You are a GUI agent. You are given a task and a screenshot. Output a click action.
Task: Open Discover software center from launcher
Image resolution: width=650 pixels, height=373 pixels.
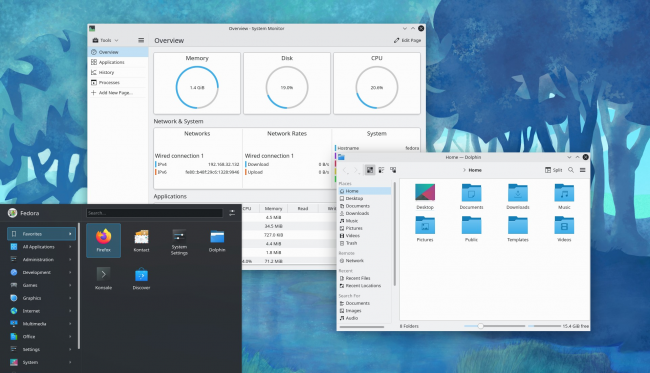[x=141, y=278]
